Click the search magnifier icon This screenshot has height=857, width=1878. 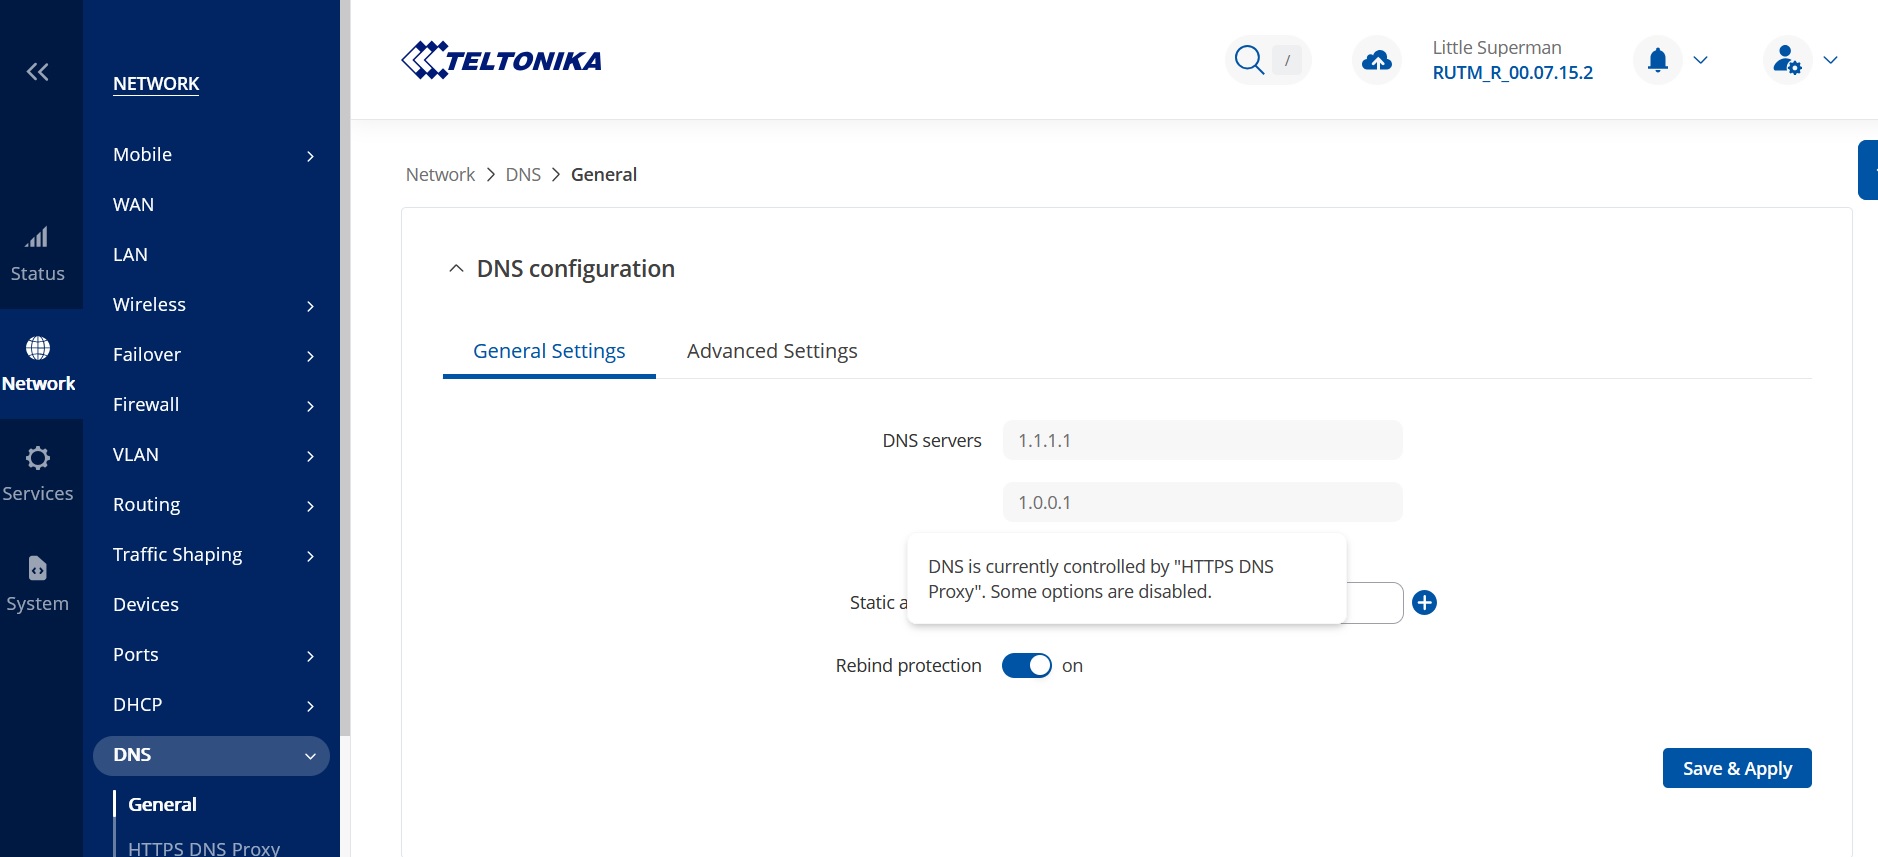click(1249, 60)
